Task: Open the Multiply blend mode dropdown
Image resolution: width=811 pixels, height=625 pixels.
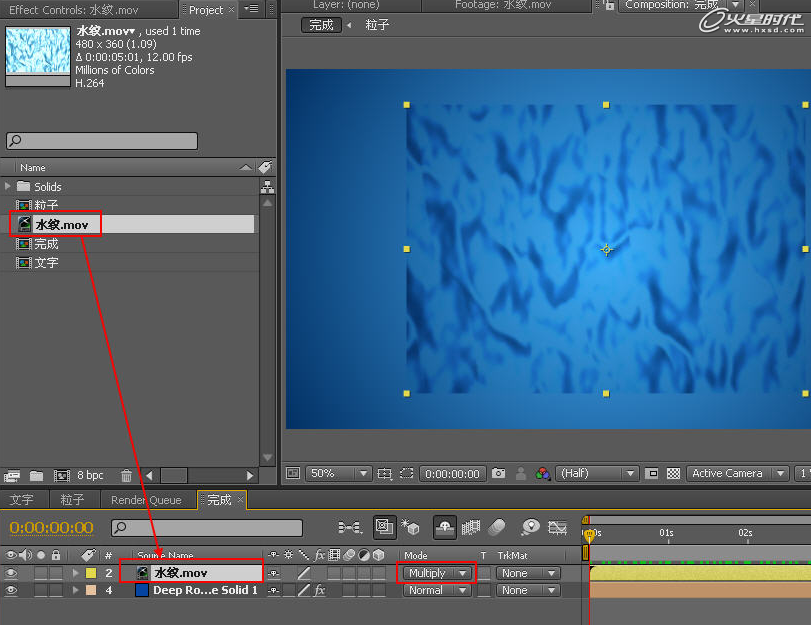Action: tap(436, 573)
